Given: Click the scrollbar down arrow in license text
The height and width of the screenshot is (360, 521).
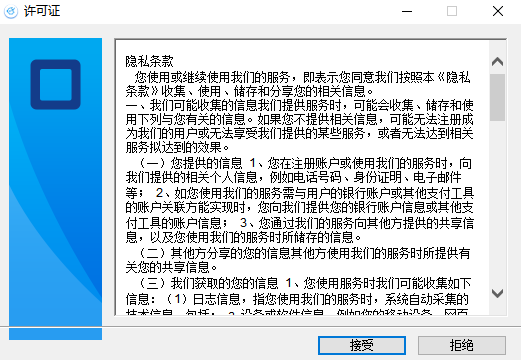Looking at the screenshot, I should (497, 293).
